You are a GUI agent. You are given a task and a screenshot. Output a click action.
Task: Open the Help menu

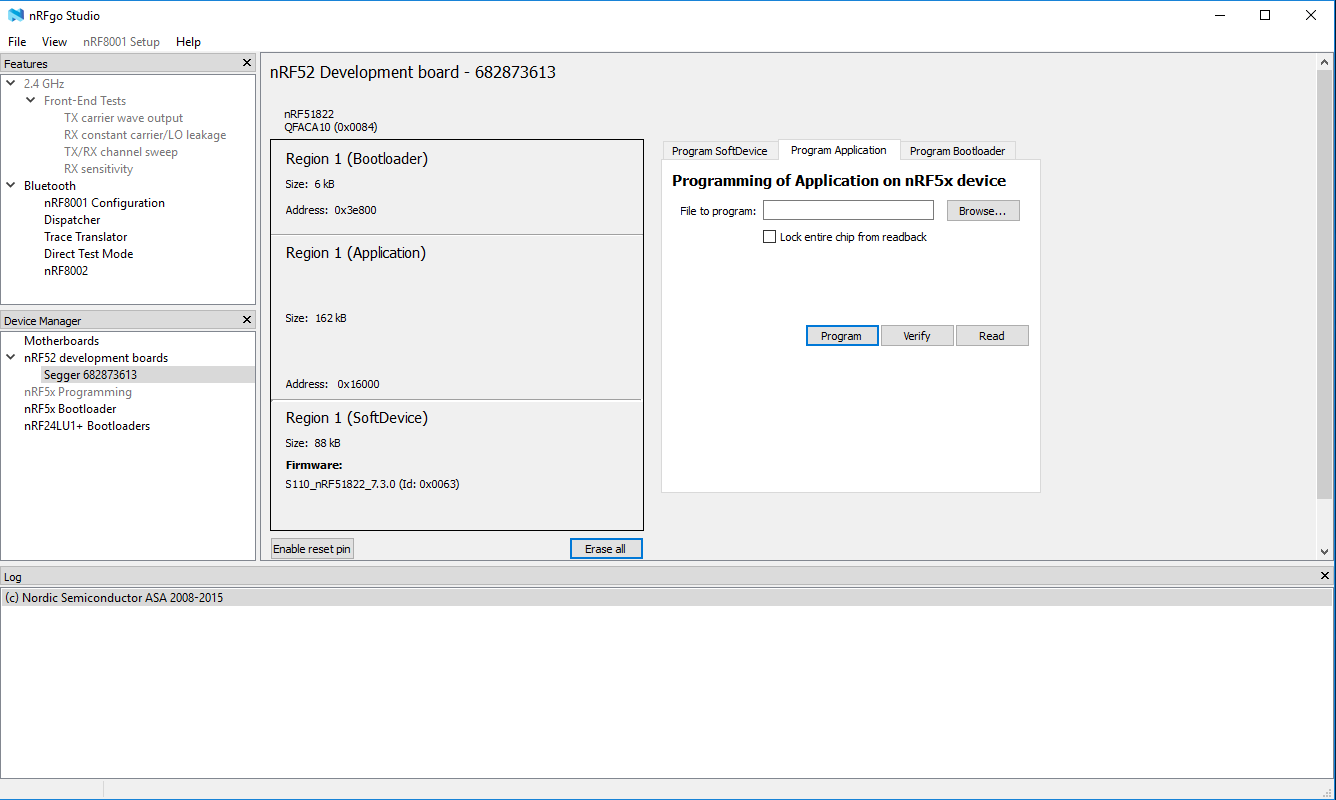(188, 42)
